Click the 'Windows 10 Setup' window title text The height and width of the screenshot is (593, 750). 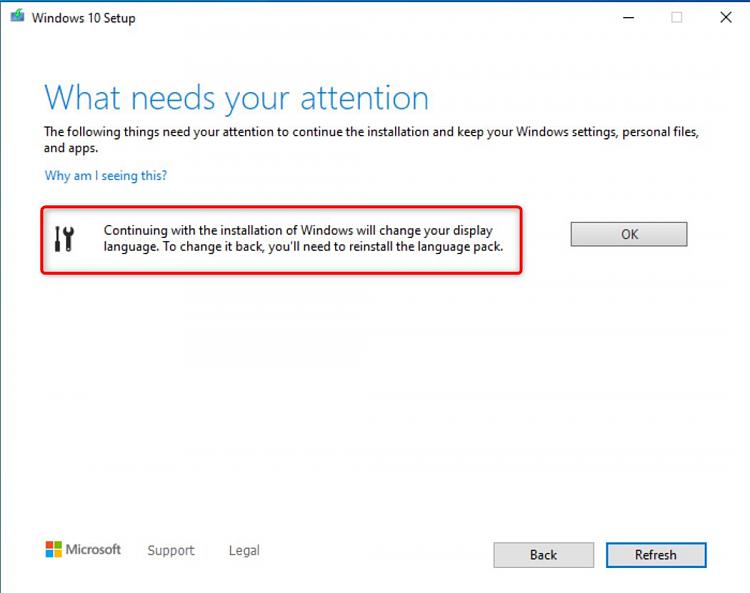[x=84, y=18]
